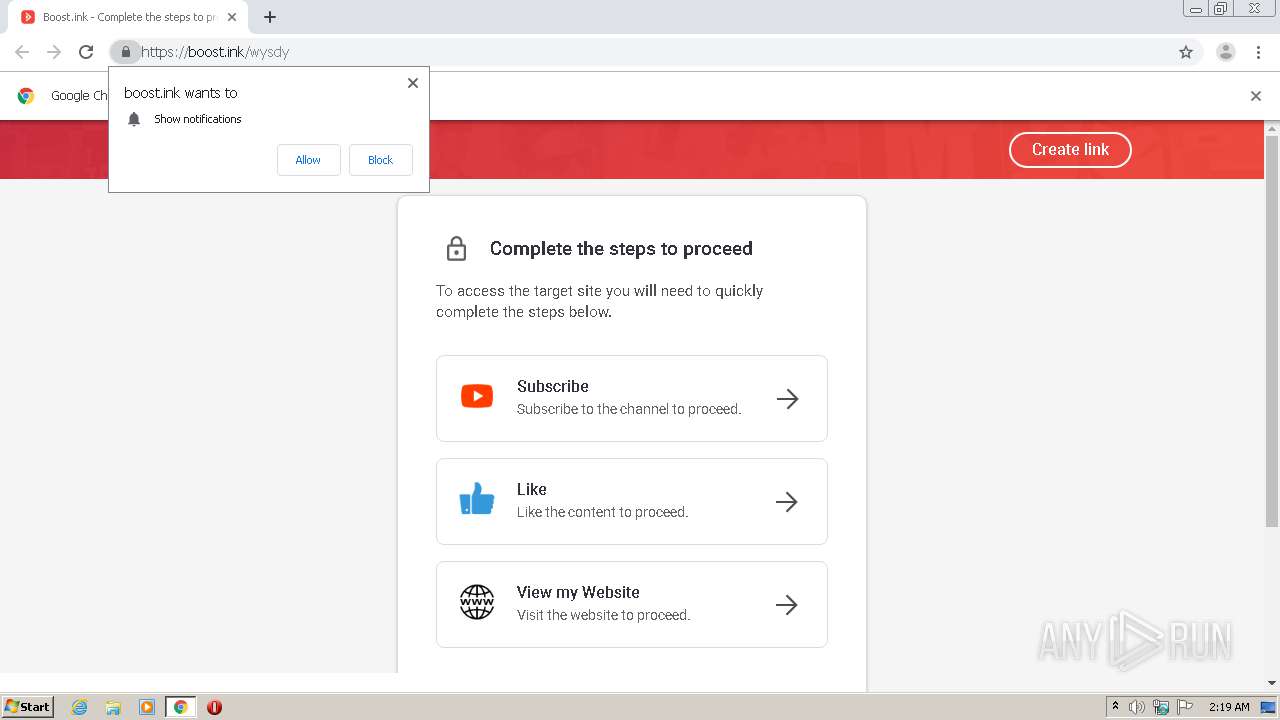Viewport: 1280px width, 720px height.
Task: Click the arrow on the Like step
Action: (788, 502)
